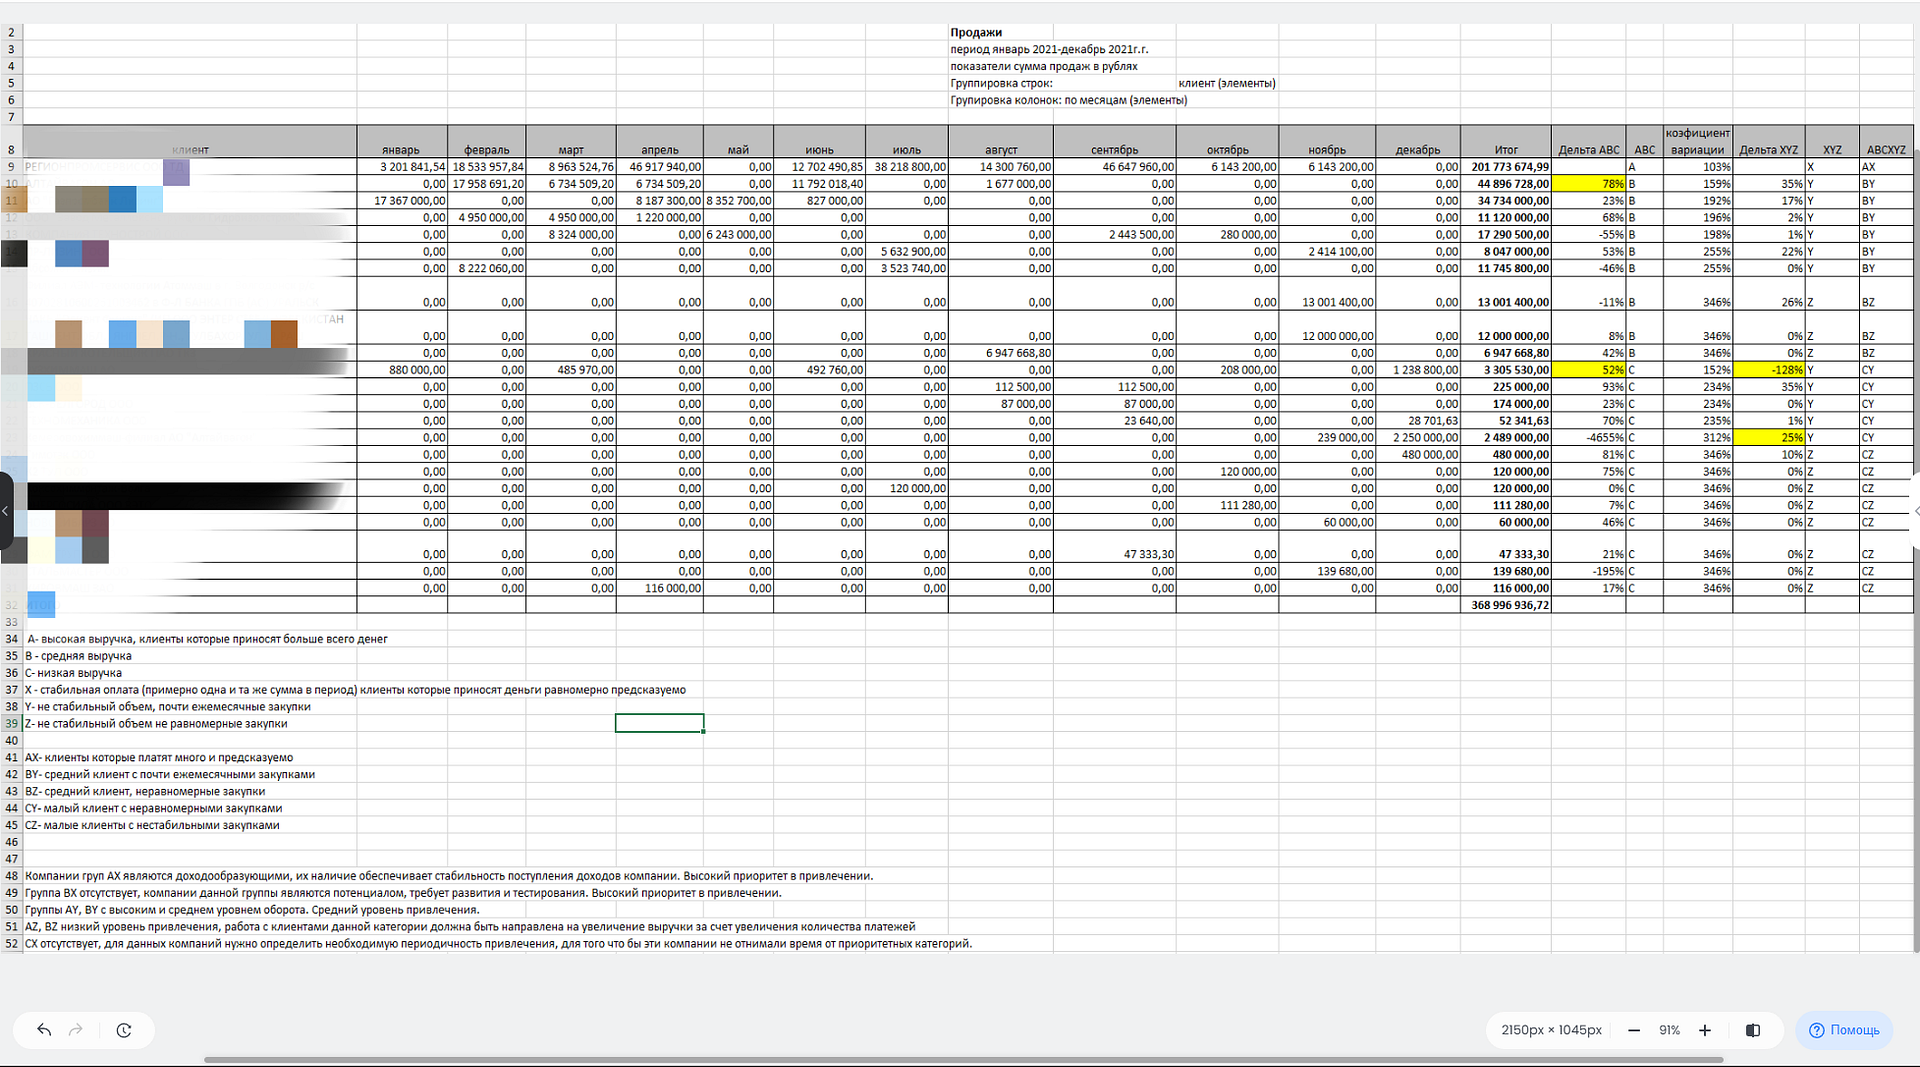Click the 'CX отсутствует' conclusion line

[498, 944]
